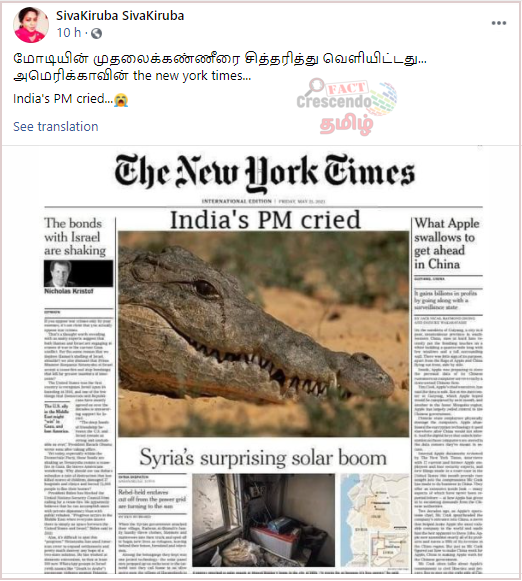Click the 'Rebel-held enclaves' subheading
Image resolution: width=522 pixels, height=581 pixels.
tap(152, 499)
